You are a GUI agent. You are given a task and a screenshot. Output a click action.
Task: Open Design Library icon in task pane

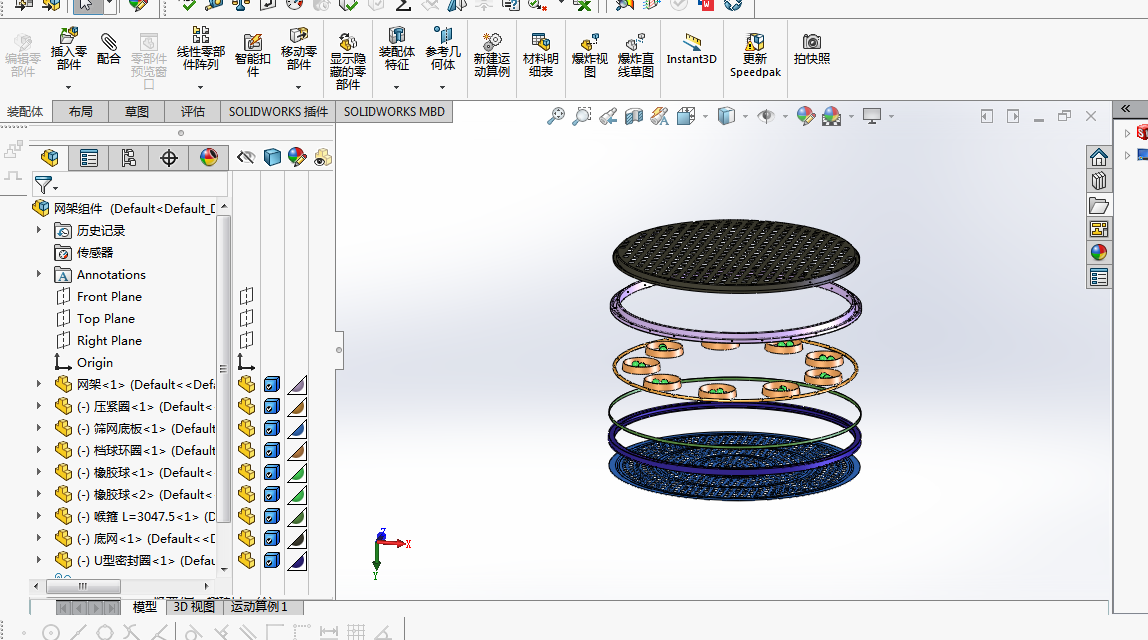(x=1098, y=181)
